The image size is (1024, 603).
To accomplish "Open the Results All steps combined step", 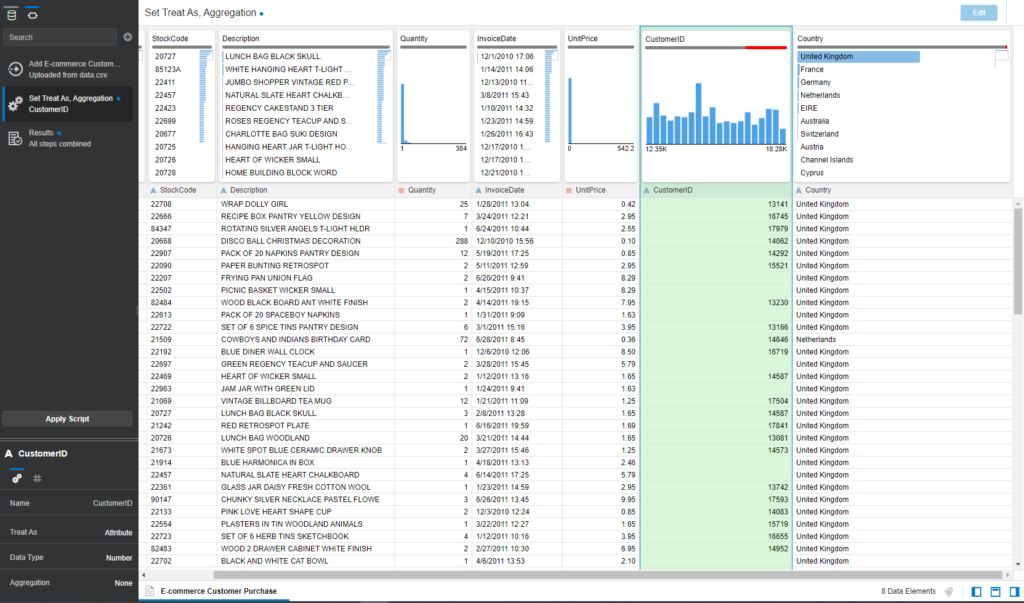I will pos(68,138).
